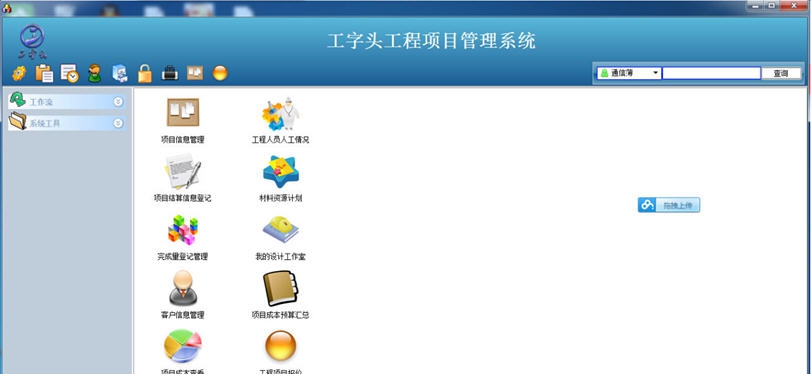Open 项目成本查看 pie chart icon

coord(183,346)
